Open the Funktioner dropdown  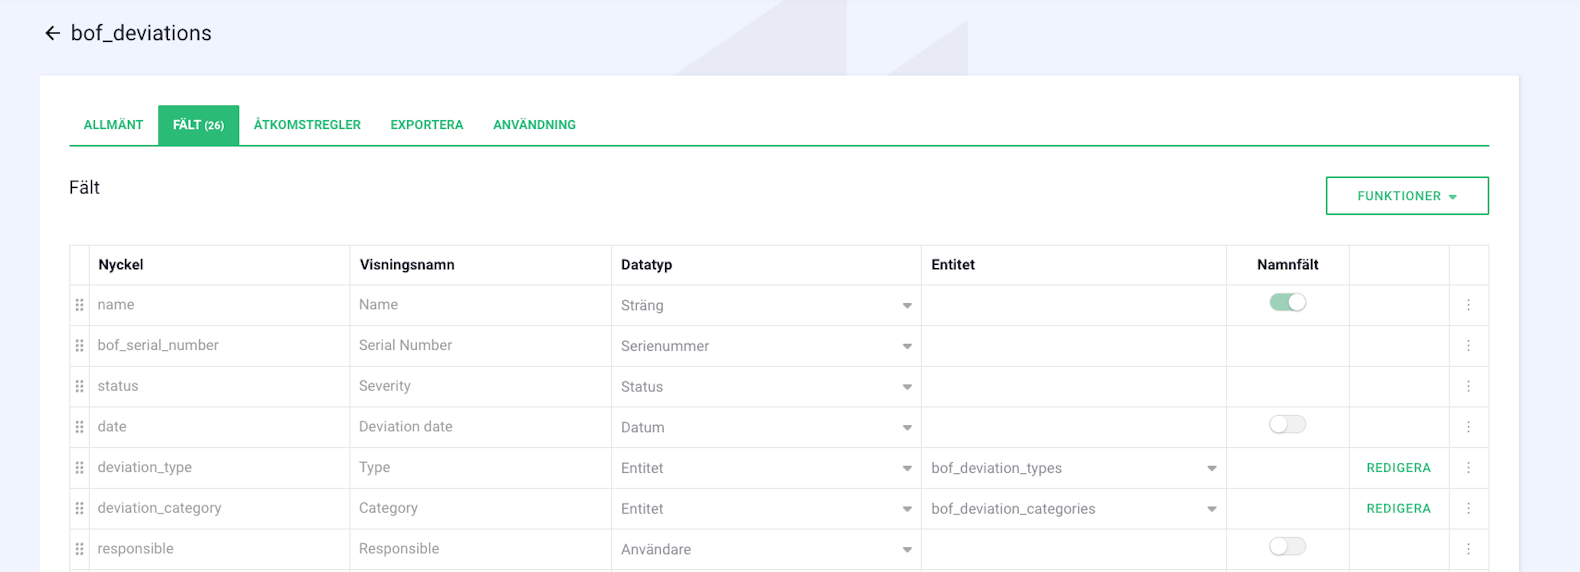[x=1406, y=196]
